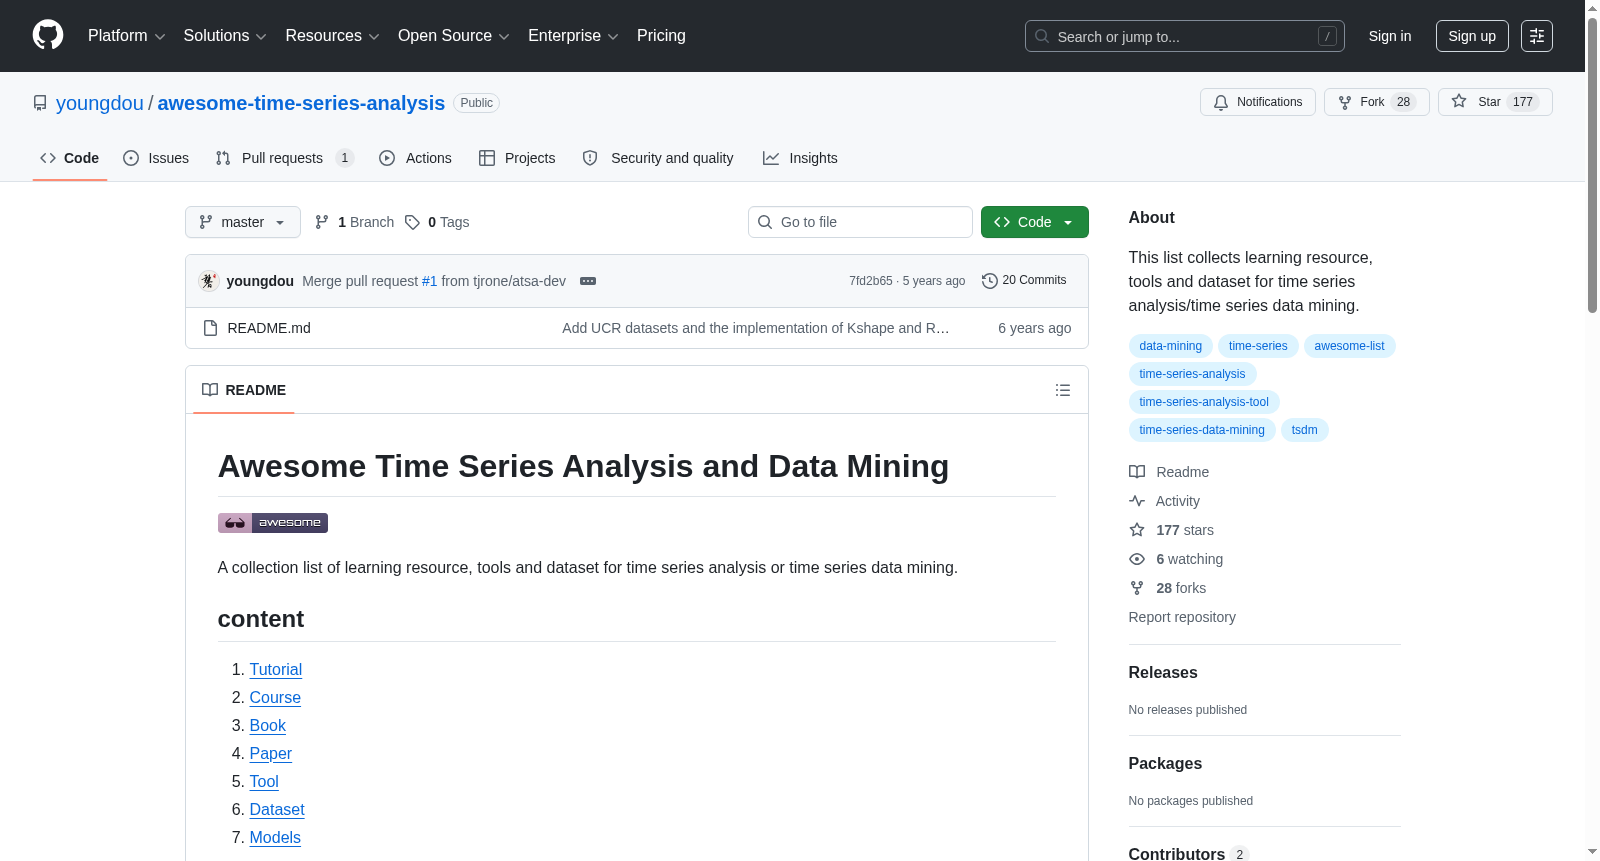
Task: Open the README.md commit message link
Action: coord(756,328)
